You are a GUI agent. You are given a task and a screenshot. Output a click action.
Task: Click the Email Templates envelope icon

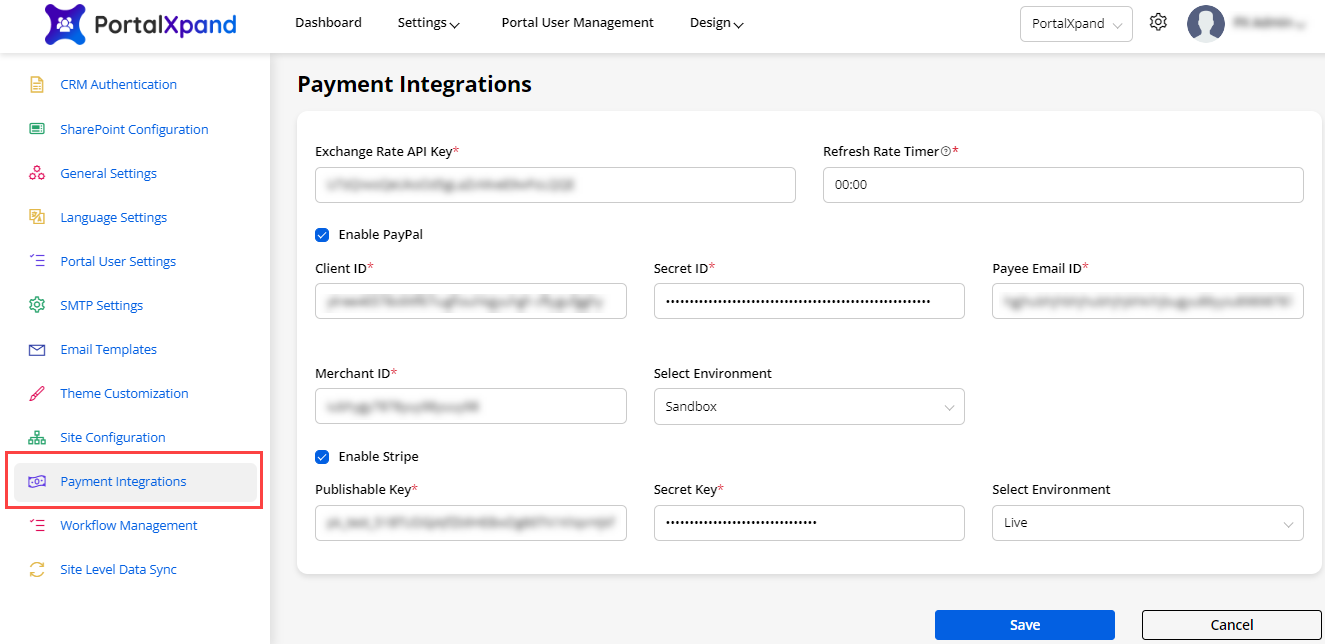pyautogui.click(x=37, y=350)
